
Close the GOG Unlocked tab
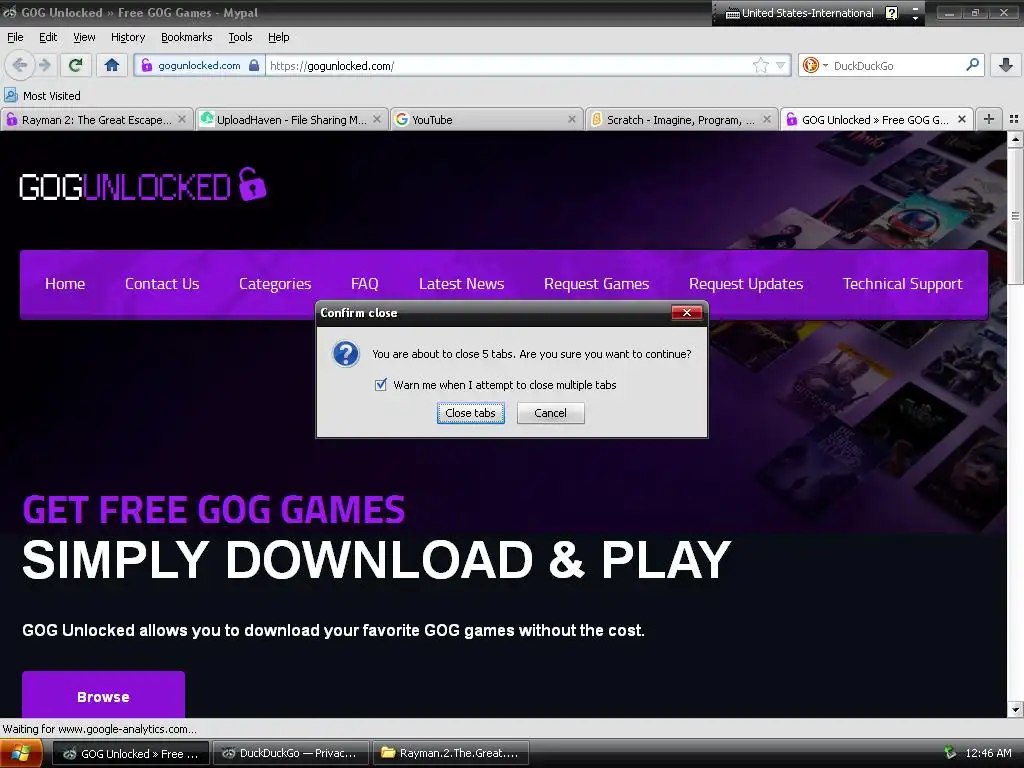coord(961,119)
